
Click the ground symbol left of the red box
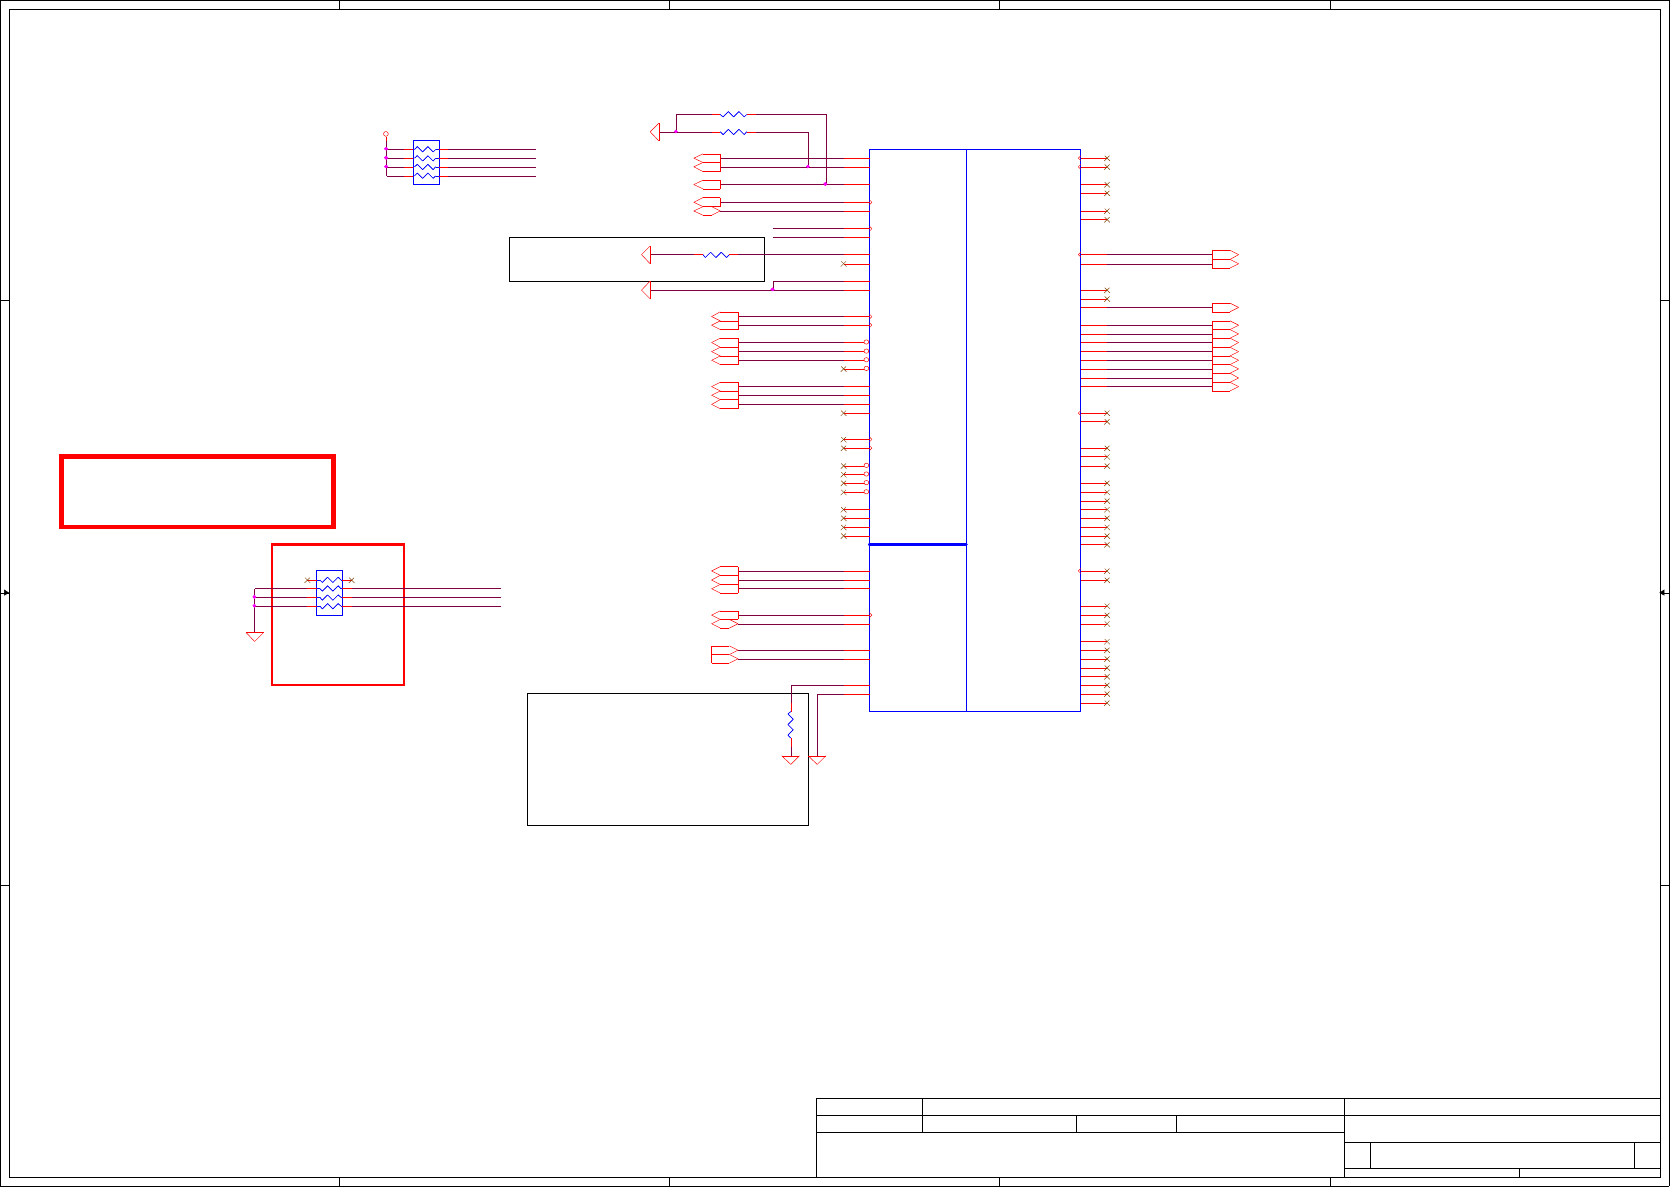tap(255, 636)
